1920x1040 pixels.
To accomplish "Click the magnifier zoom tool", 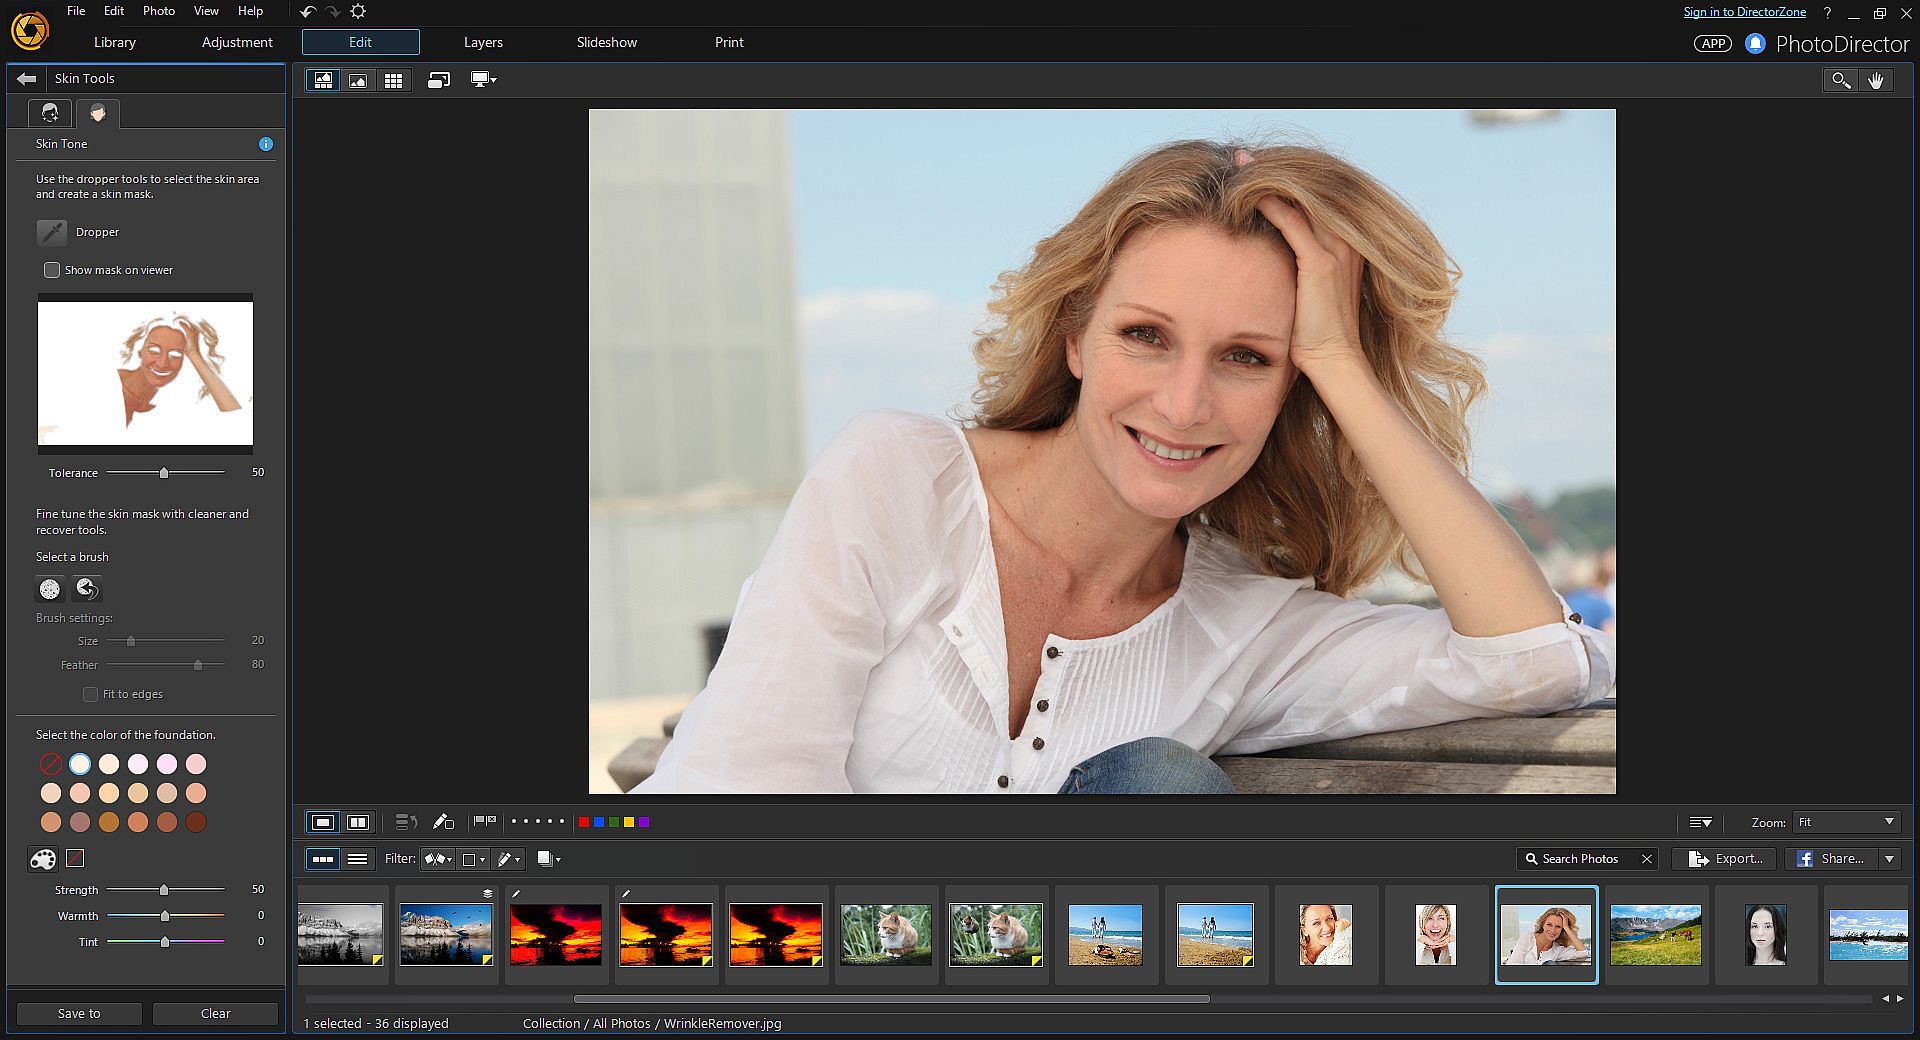I will pos(1840,80).
